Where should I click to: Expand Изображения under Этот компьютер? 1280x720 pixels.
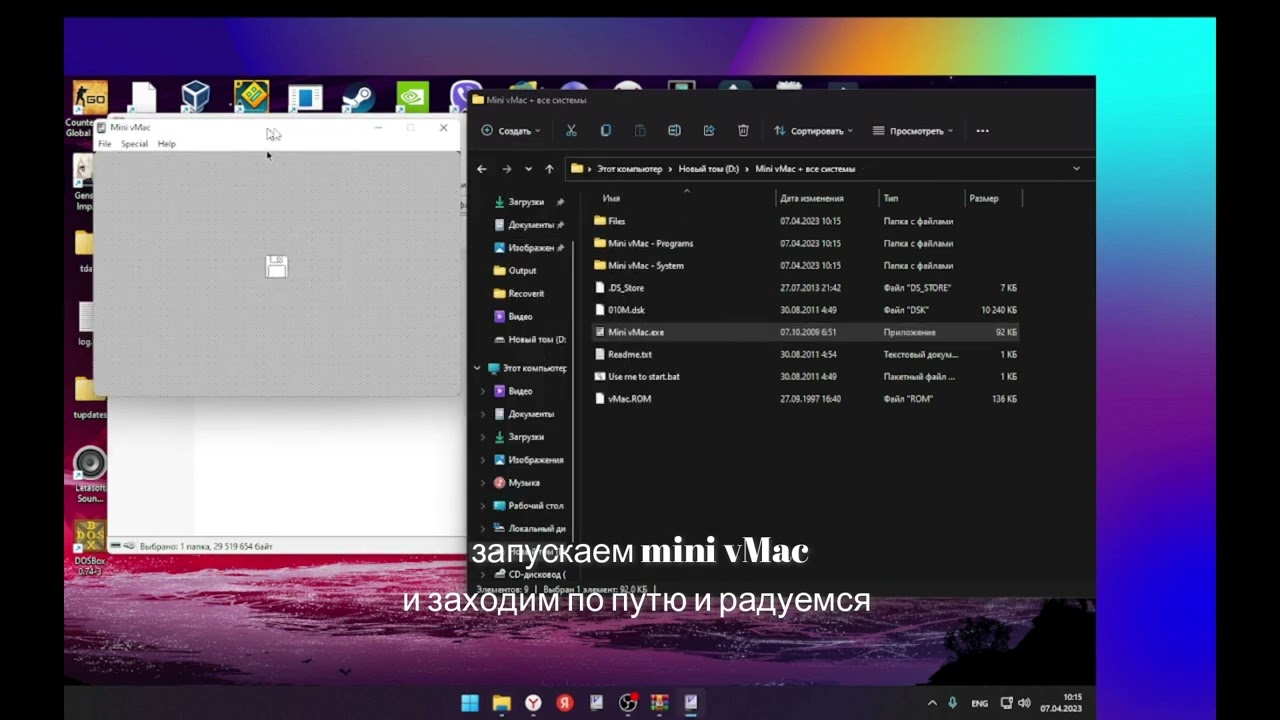483,460
